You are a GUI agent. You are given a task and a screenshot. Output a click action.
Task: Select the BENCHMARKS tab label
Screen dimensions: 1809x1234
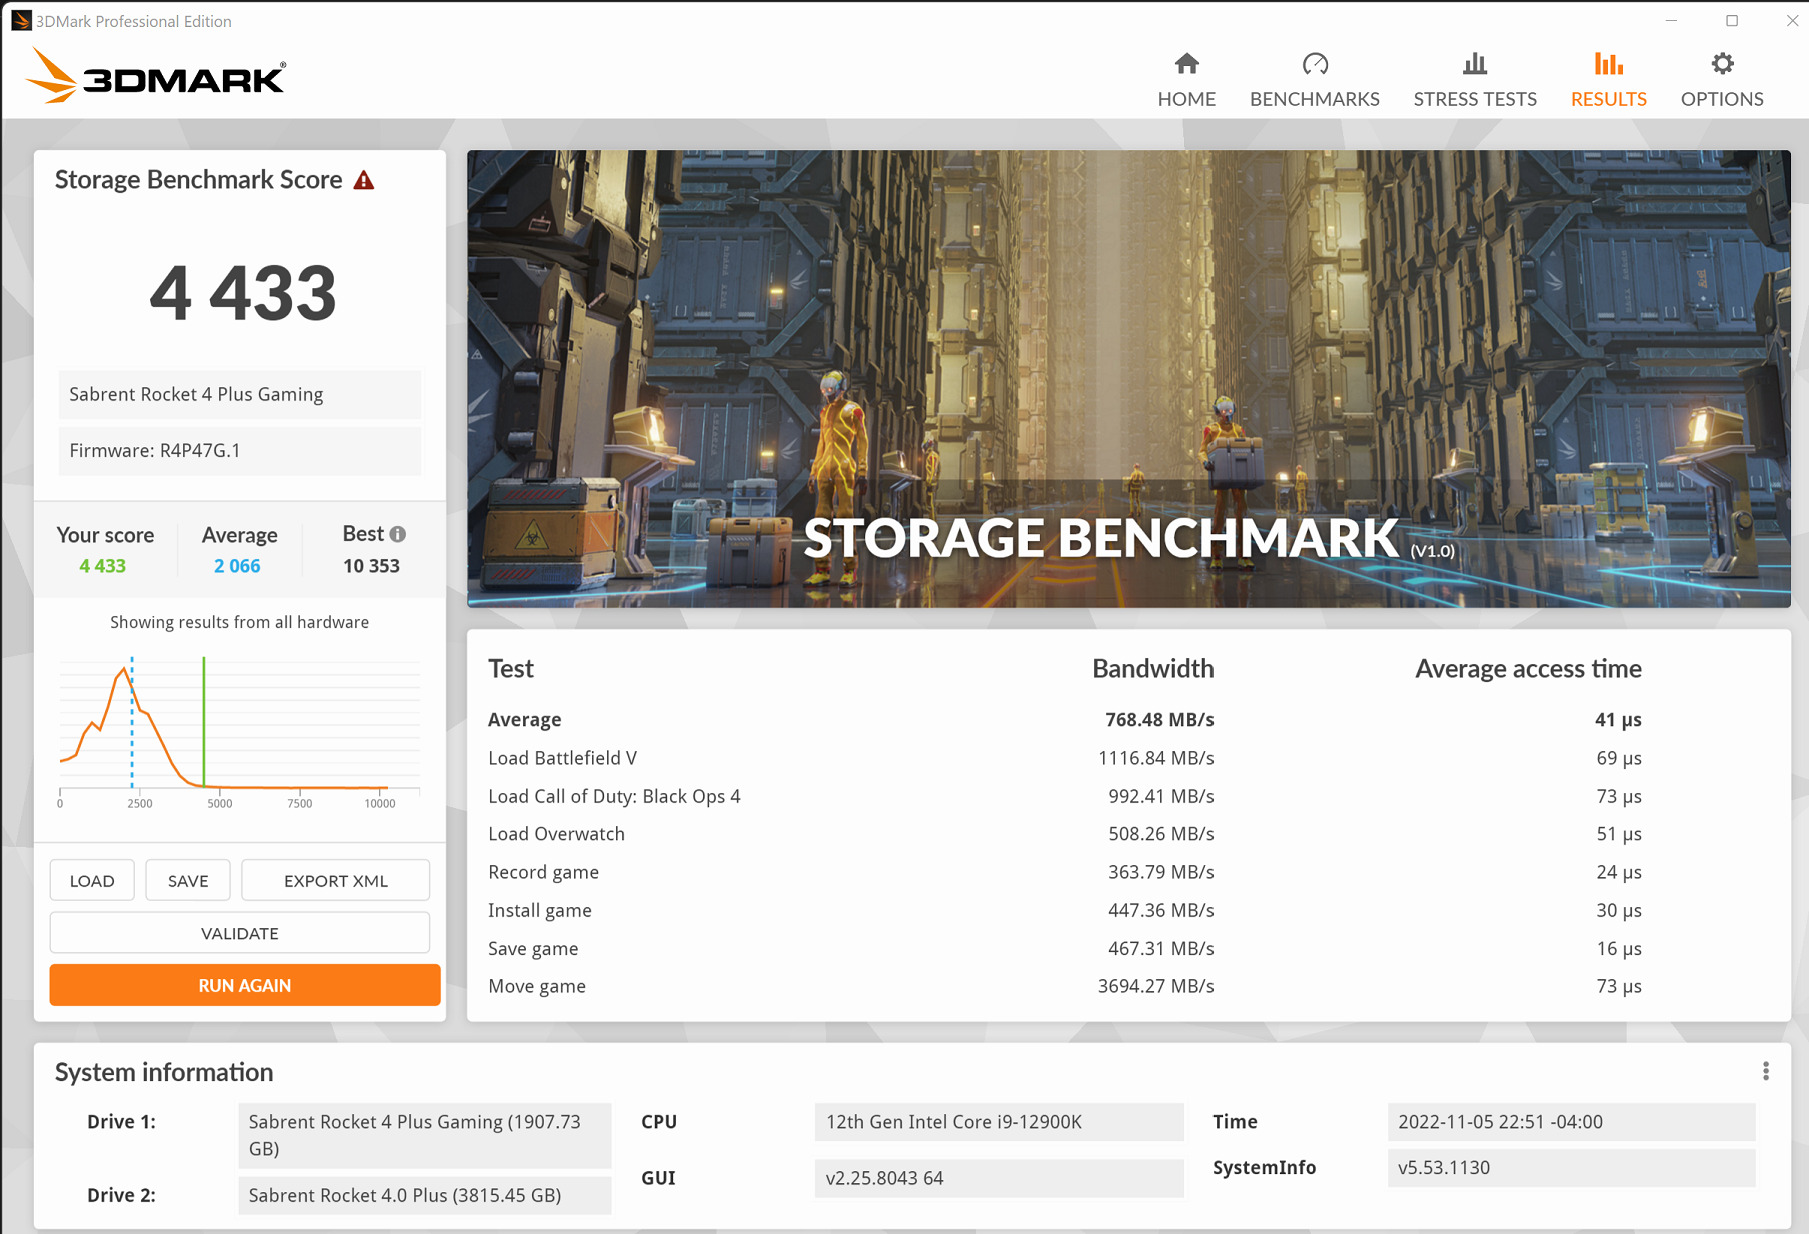pyautogui.click(x=1314, y=99)
